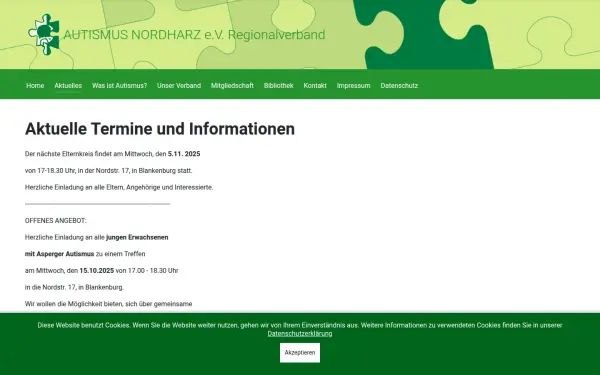Image resolution: width=600 pixels, height=375 pixels.
Task: Select Datenschutz in the navigation bar
Action: (x=399, y=86)
